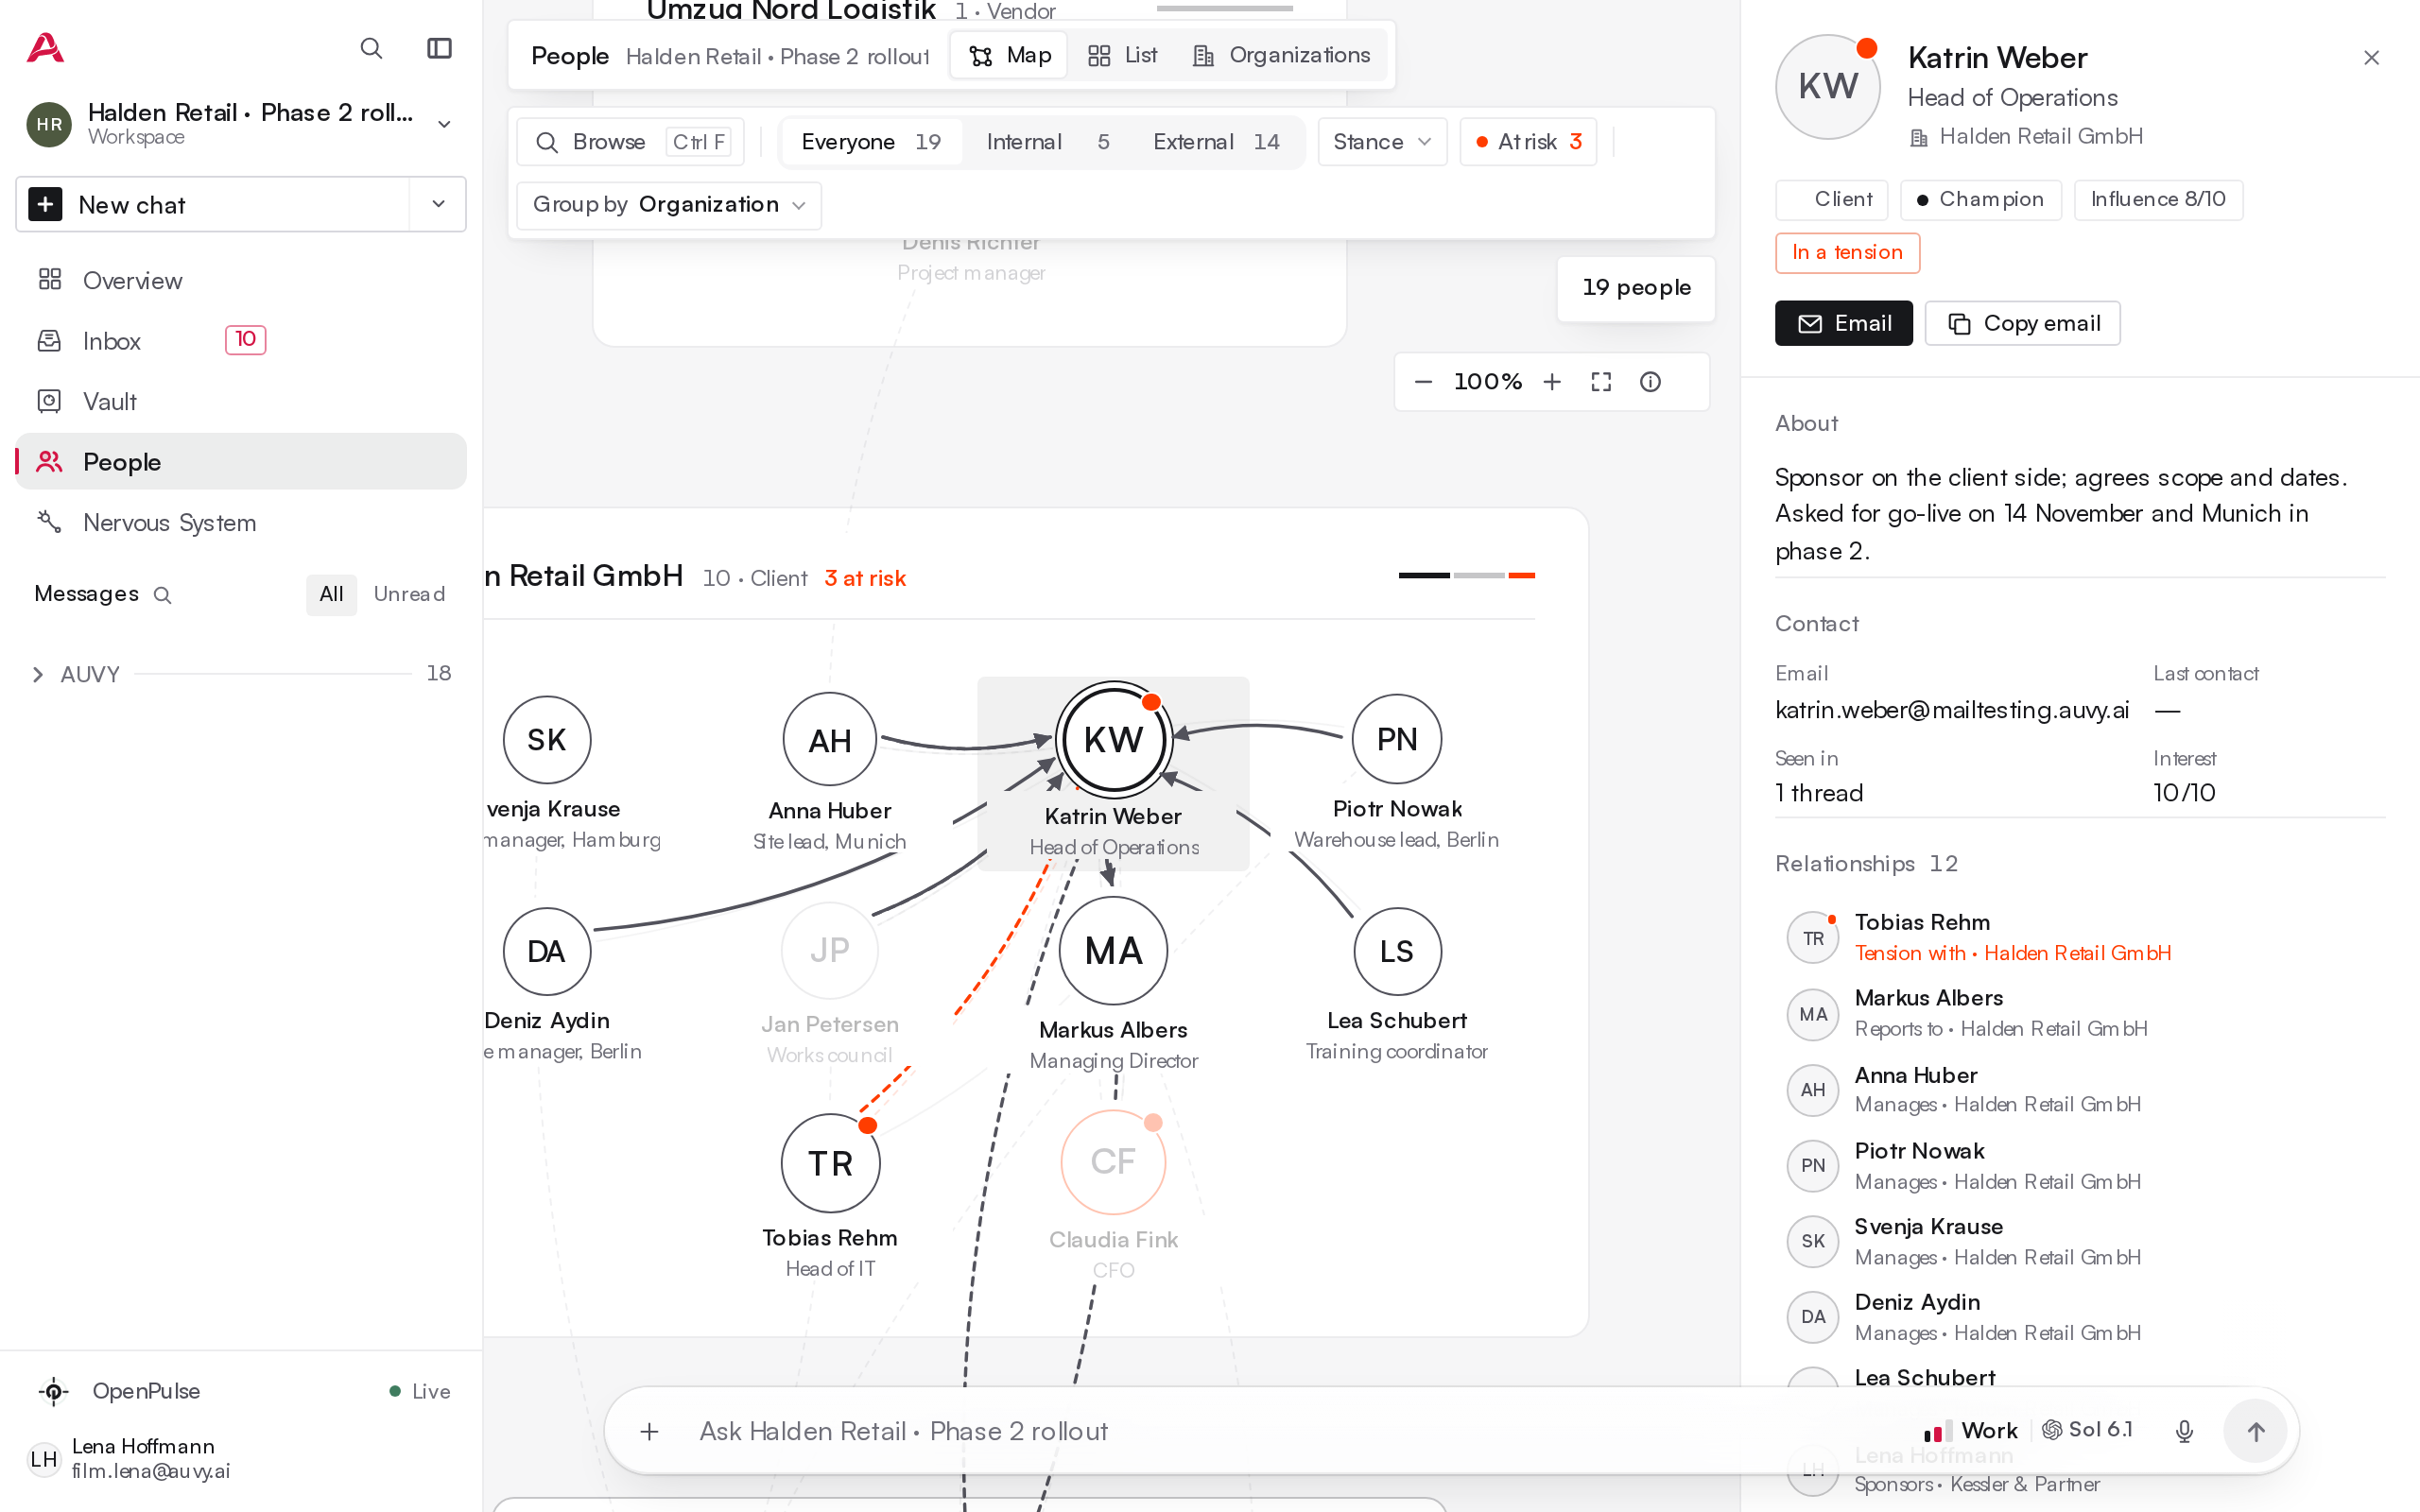Show All messages filter
Screen dimensions: 2420x1512
coord(331,594)
